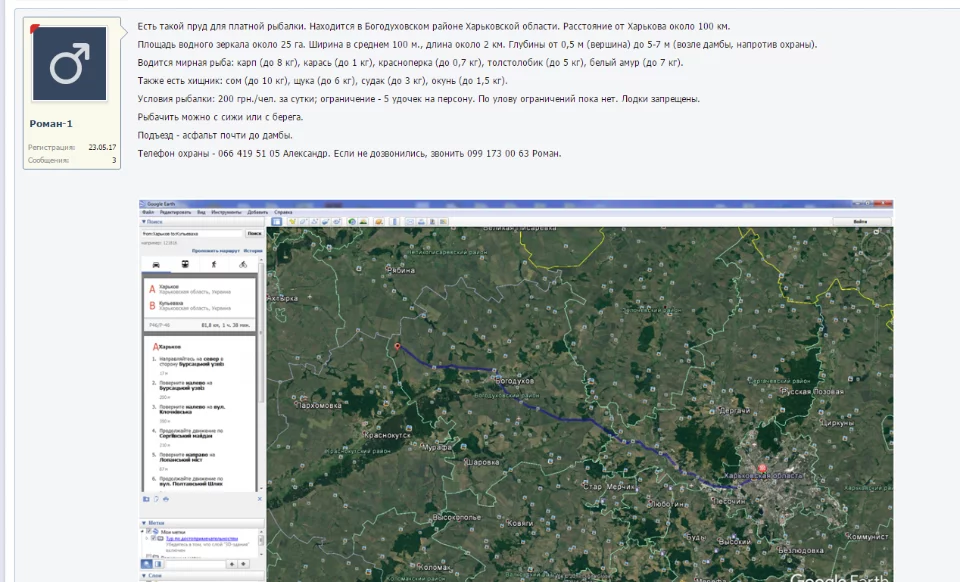Image resolution: width=960 pixels, height=582 pixels.
Task: Click the hide sidebar toolbar icon
Action: tap(275, 221)
